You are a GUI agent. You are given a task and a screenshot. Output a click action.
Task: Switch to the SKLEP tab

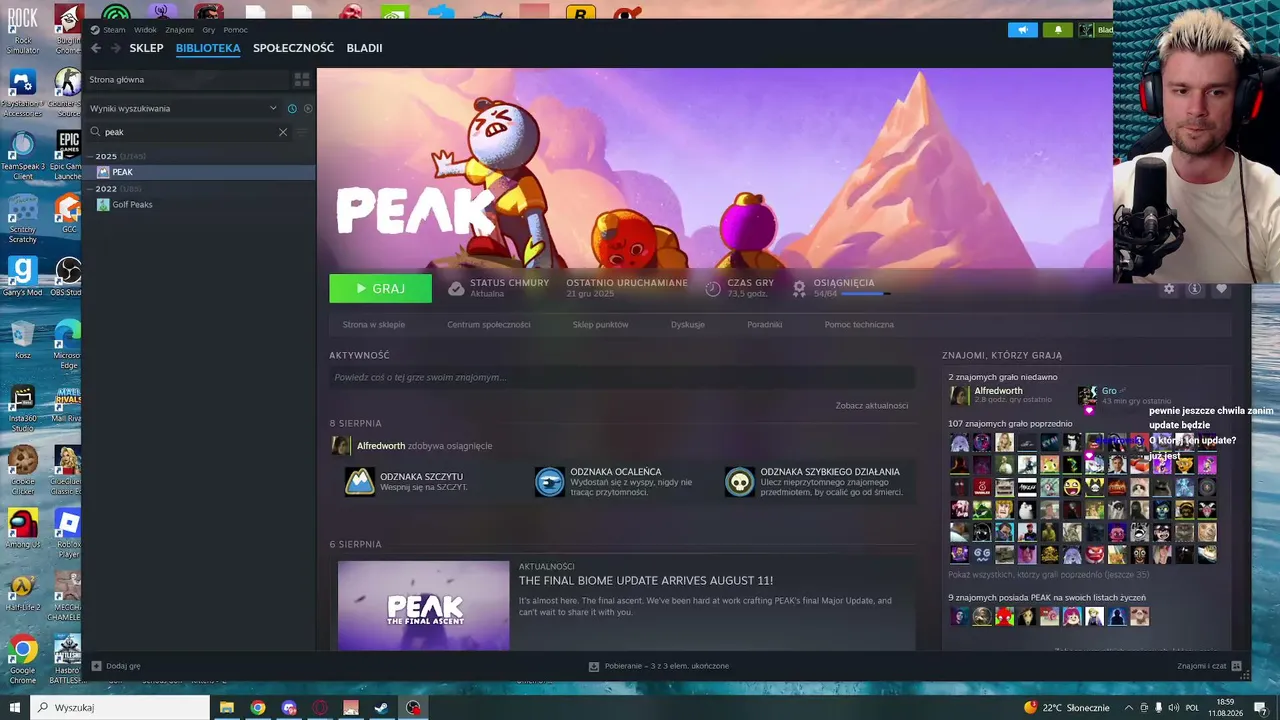click(146, 48)
